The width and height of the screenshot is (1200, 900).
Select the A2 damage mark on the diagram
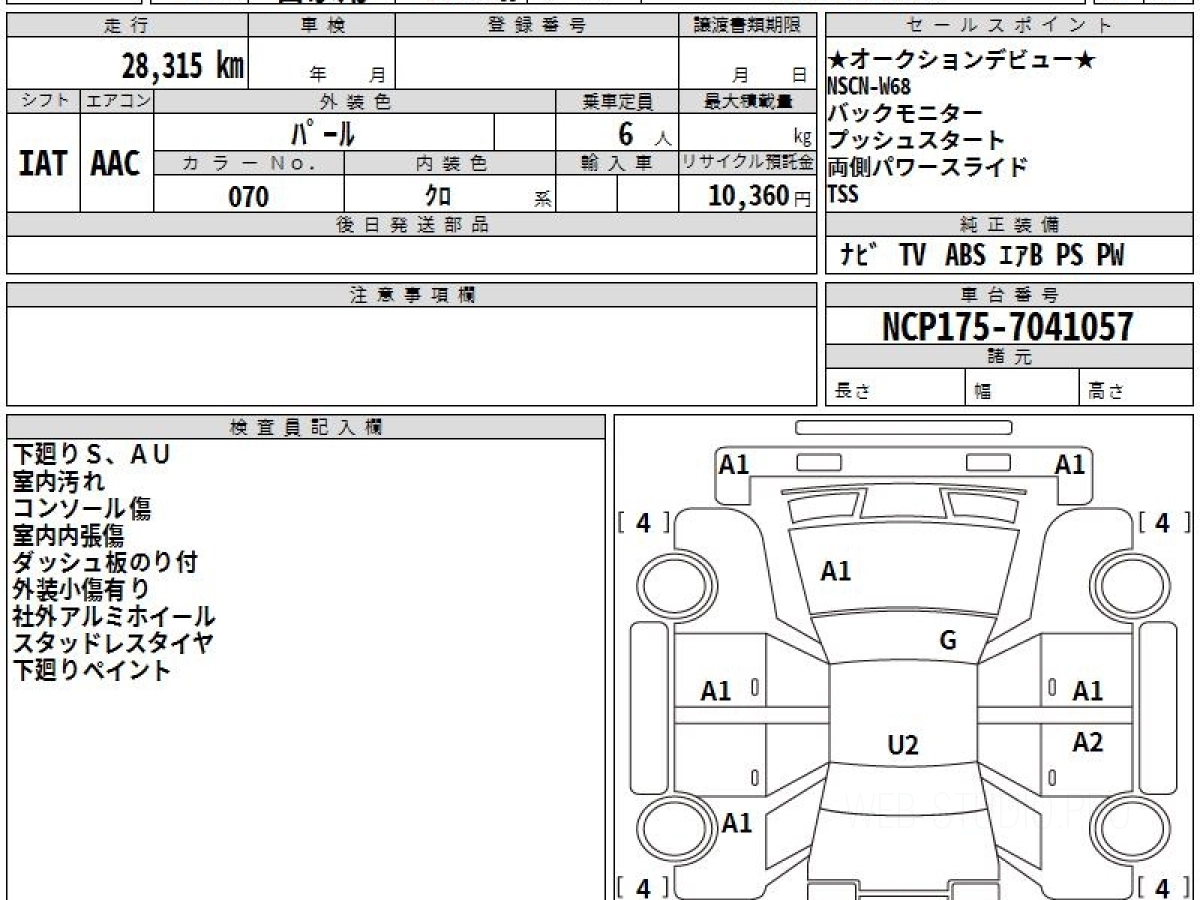tap(1088, 742)
